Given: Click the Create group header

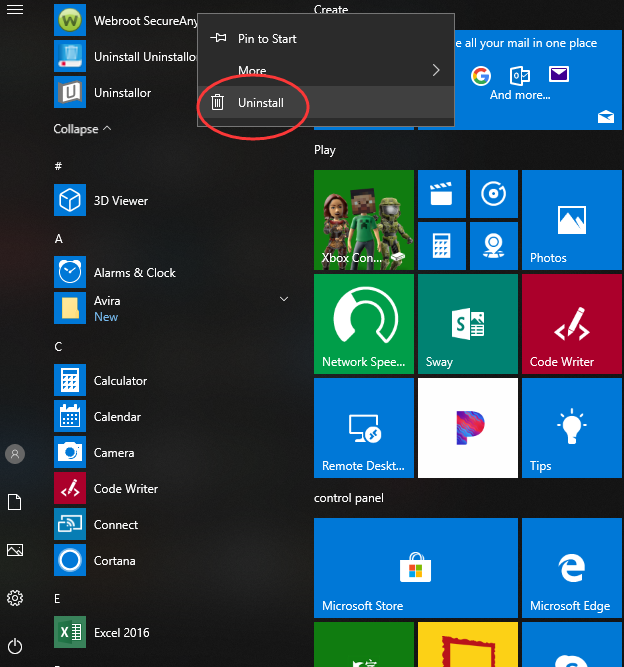Looking at the screenshot, I should [331, 9].
